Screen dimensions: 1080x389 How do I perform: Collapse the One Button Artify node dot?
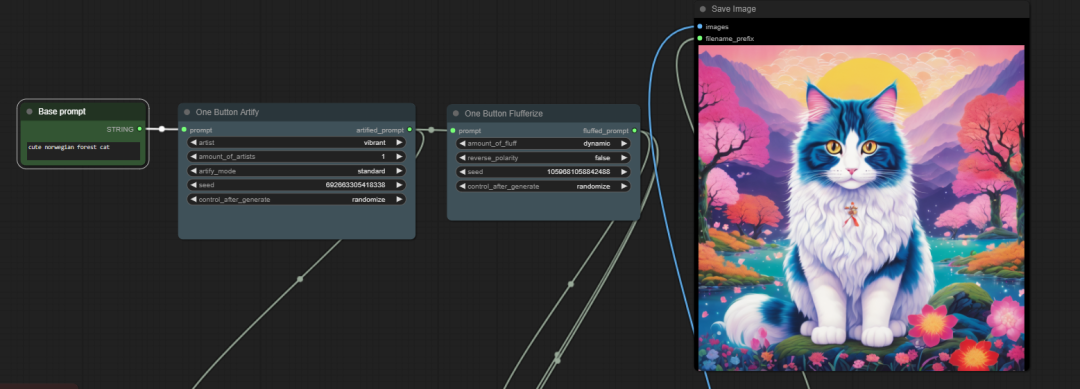(187, 112)
